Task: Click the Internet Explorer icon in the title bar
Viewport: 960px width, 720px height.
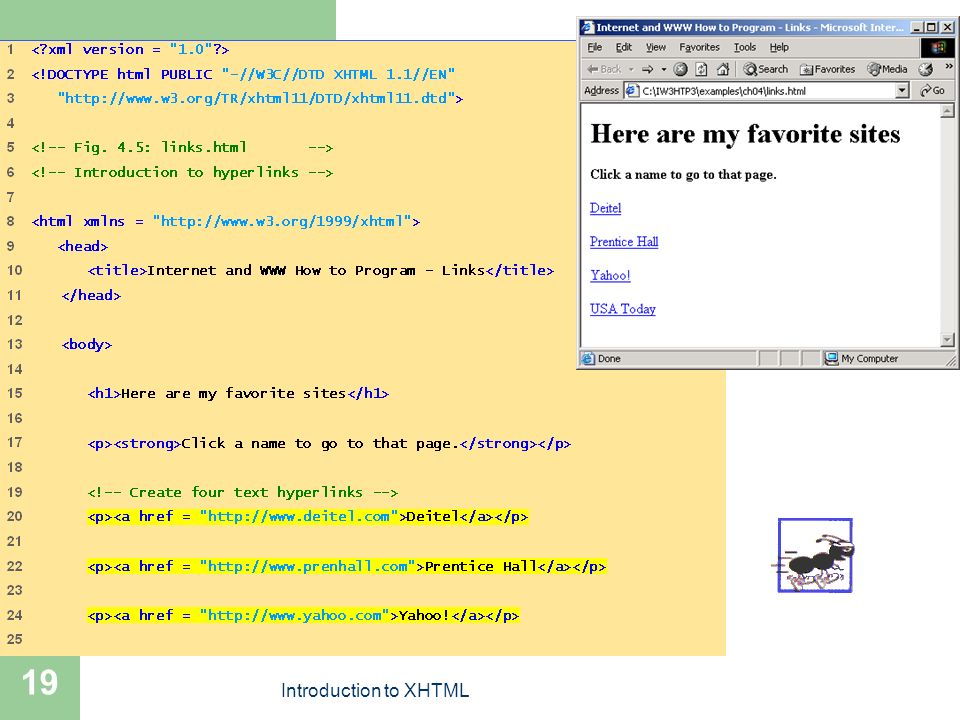Action: [x=588, y=27]
